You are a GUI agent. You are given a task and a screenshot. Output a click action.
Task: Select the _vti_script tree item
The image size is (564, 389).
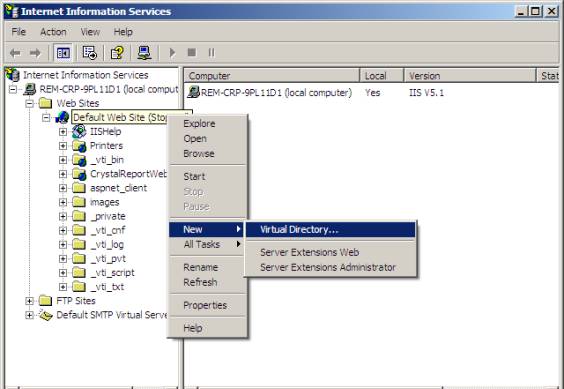[112, 273]
